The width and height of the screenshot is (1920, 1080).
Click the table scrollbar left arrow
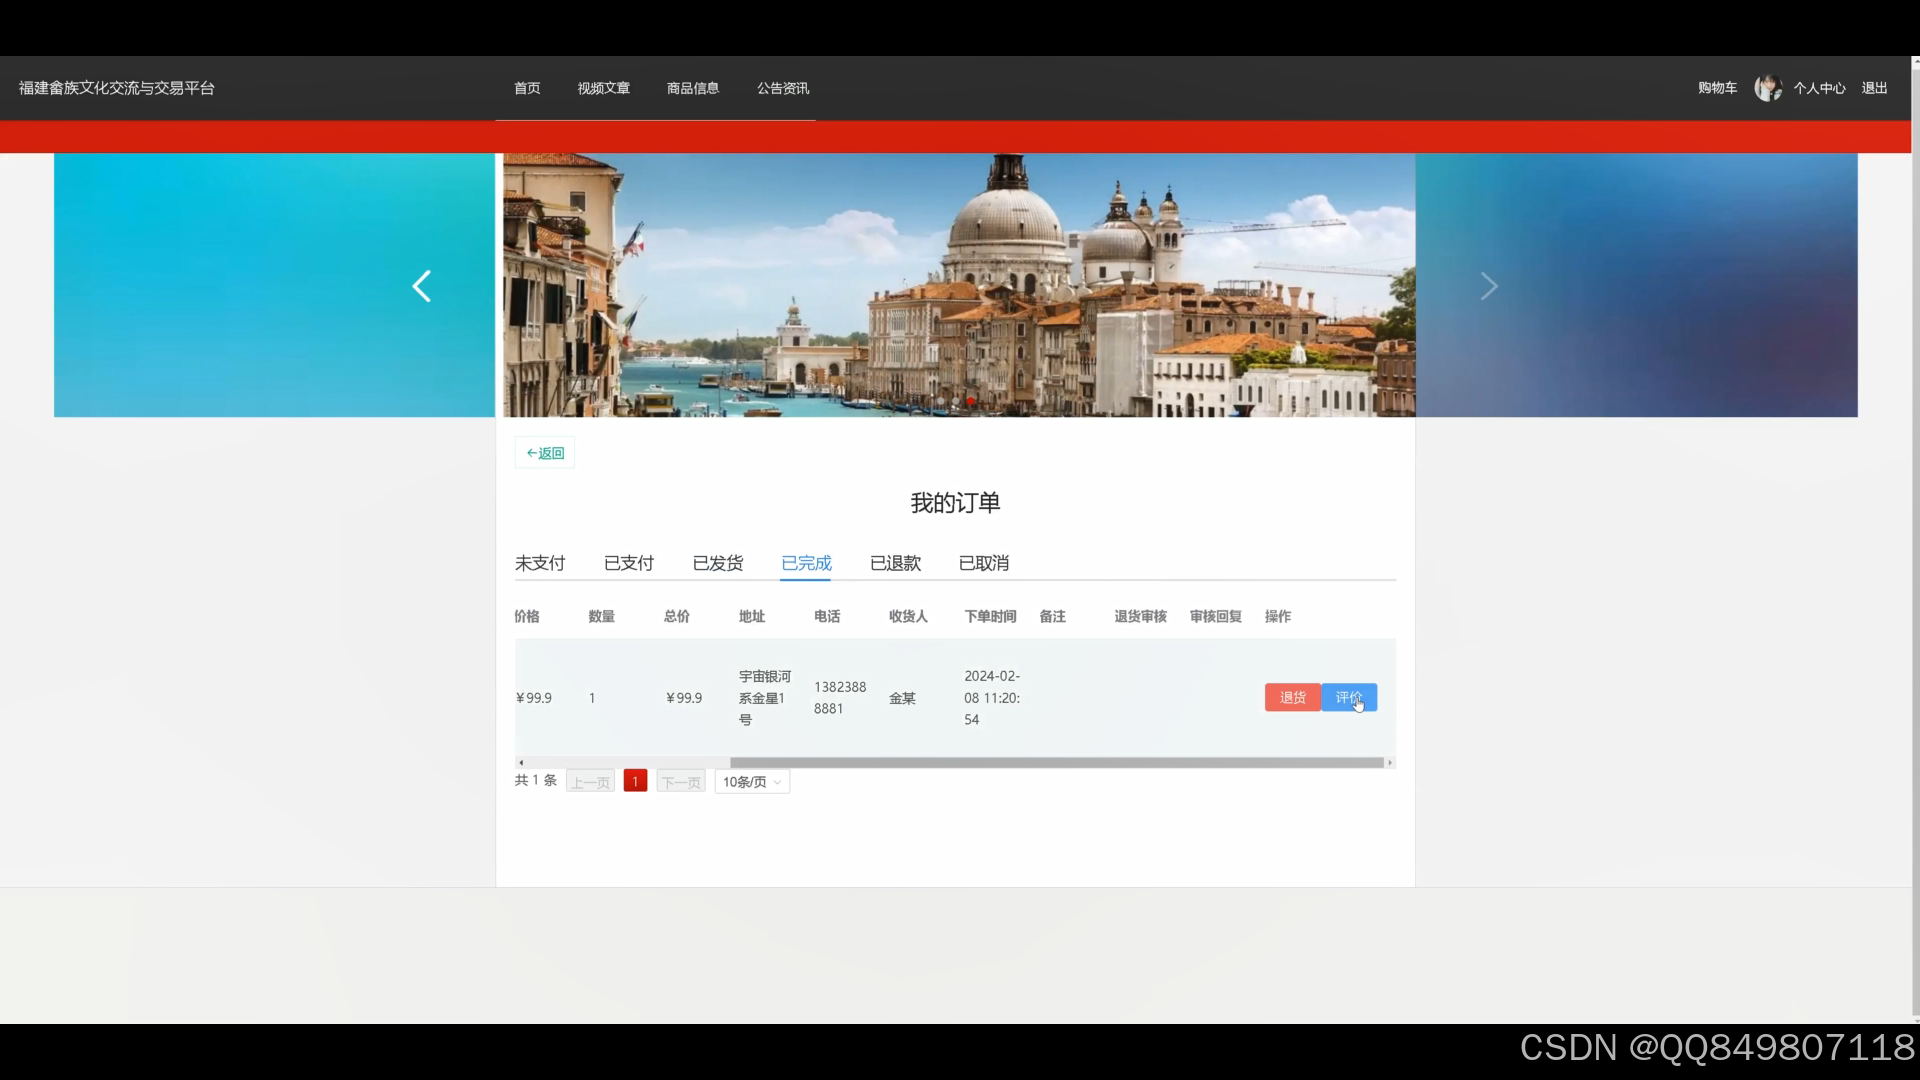pyautogui.click(x=521, y=763)
